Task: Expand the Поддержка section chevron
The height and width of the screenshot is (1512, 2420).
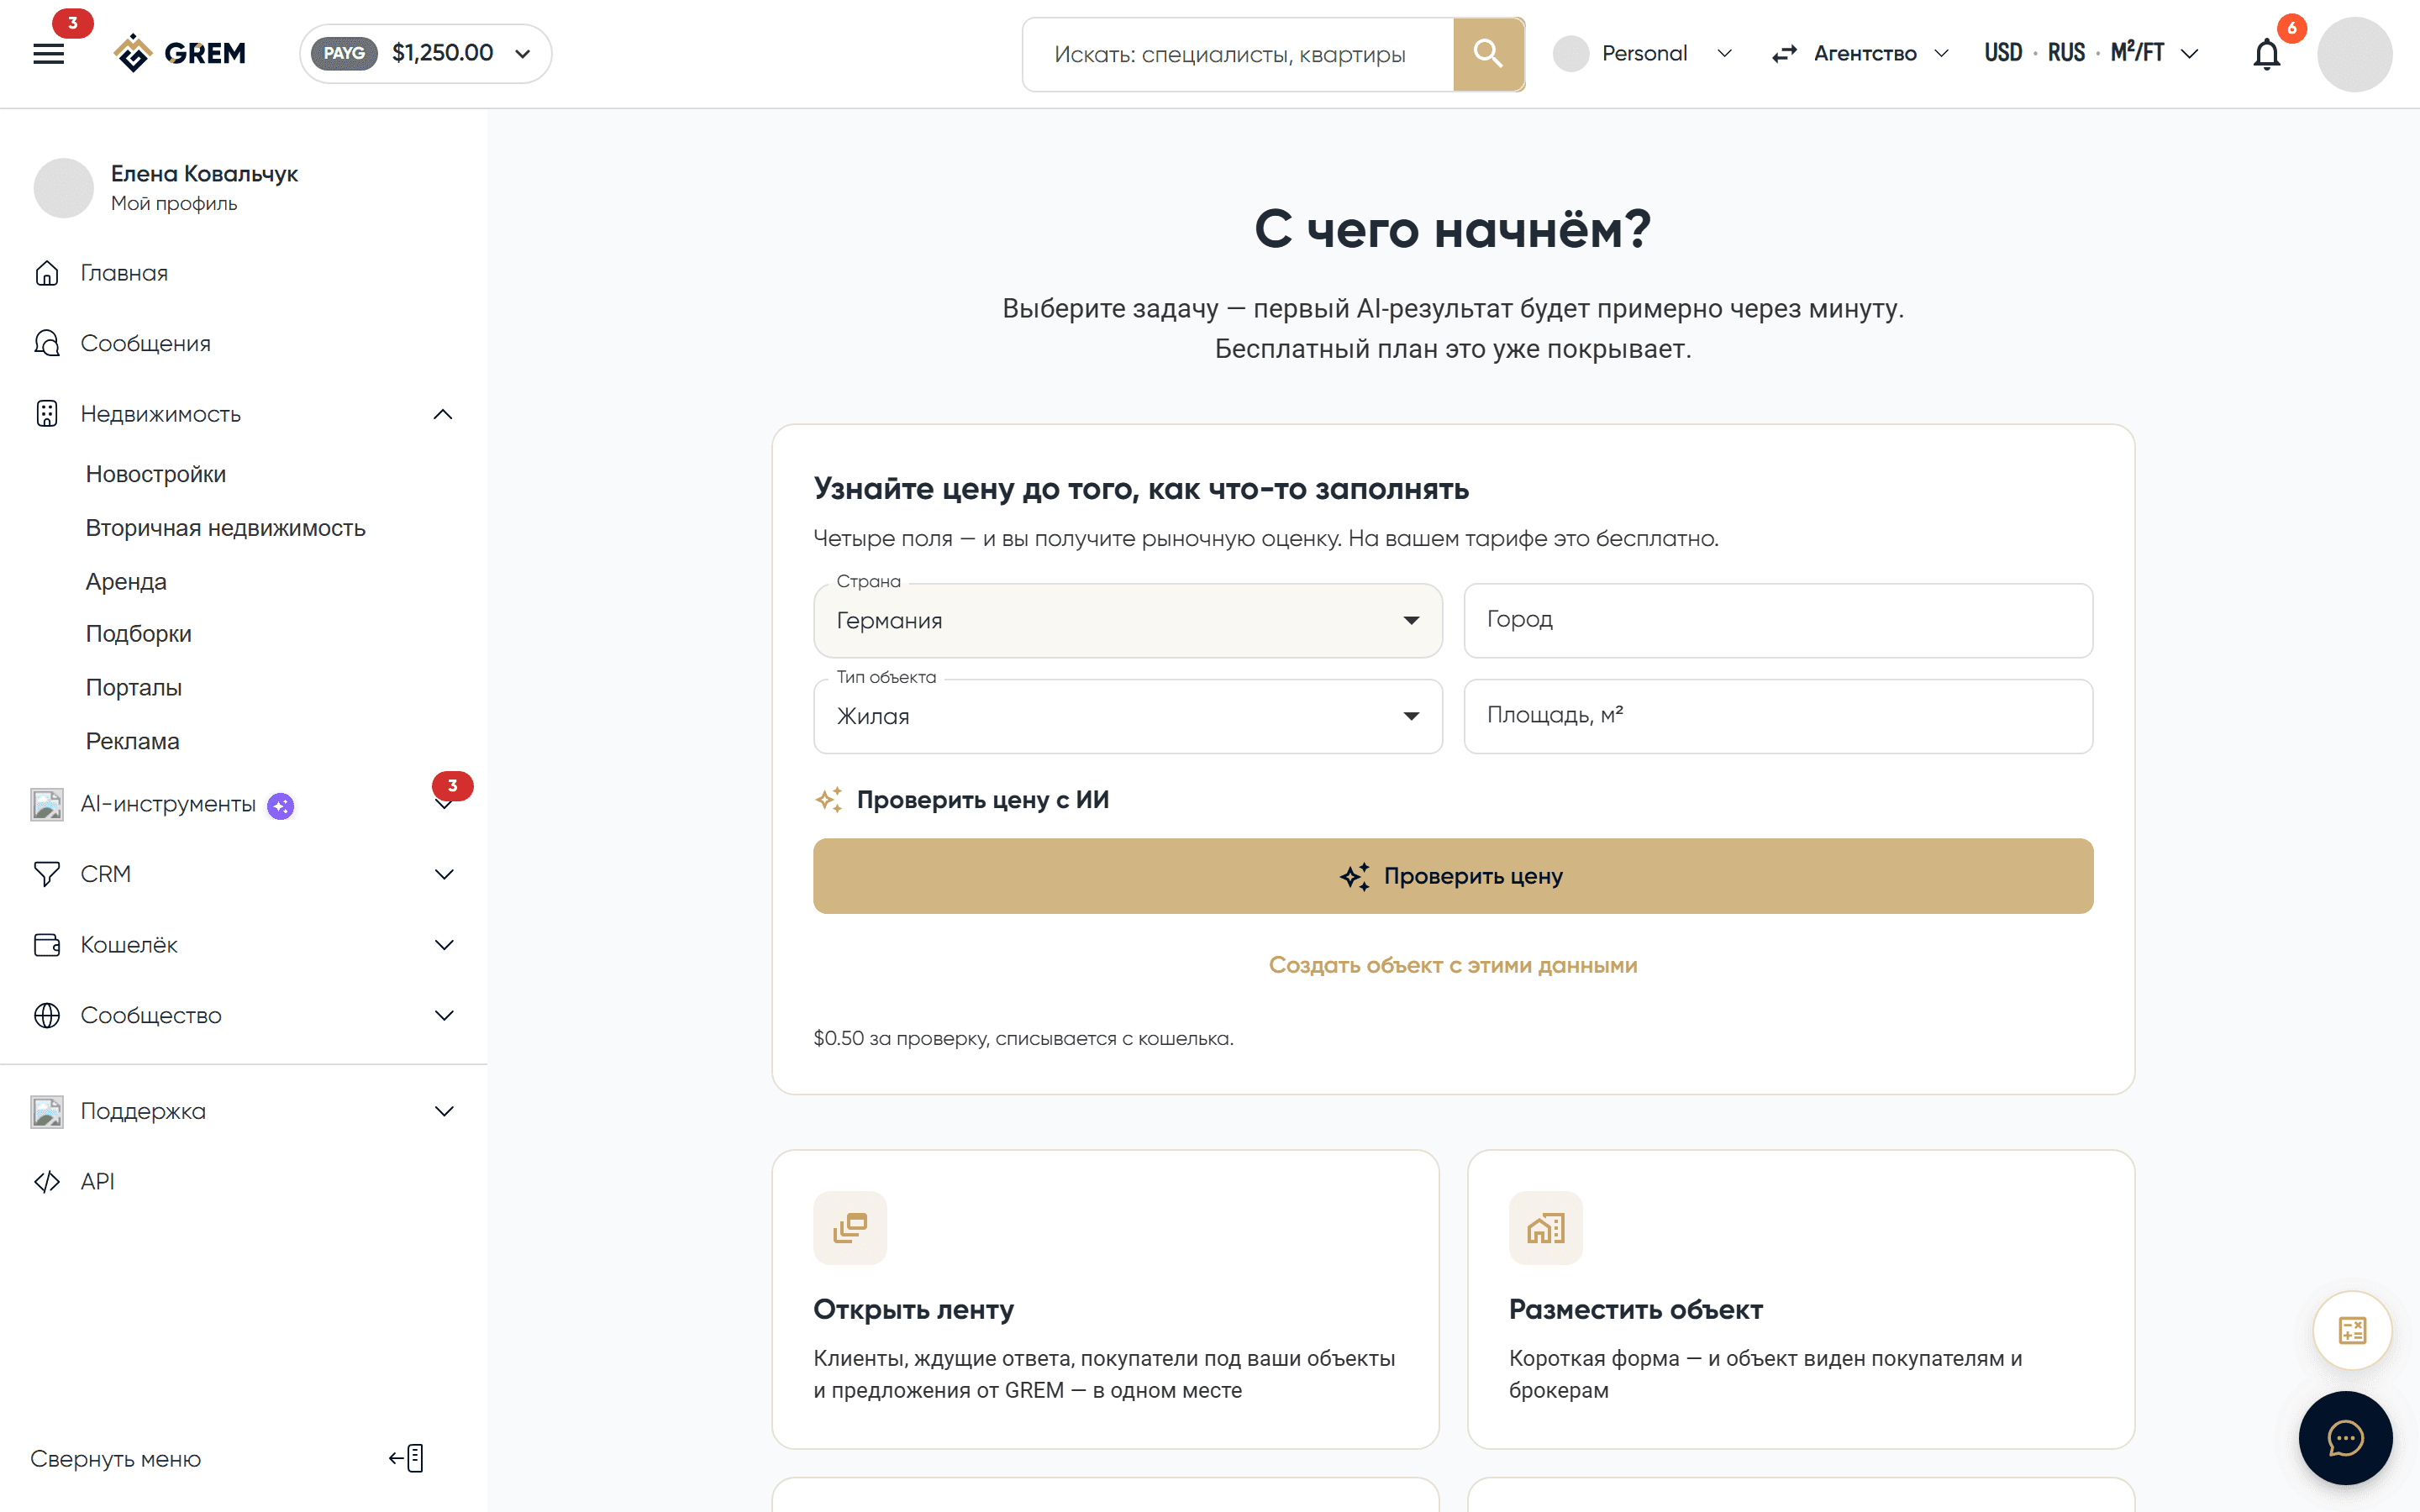Action: pos(445,1111)
